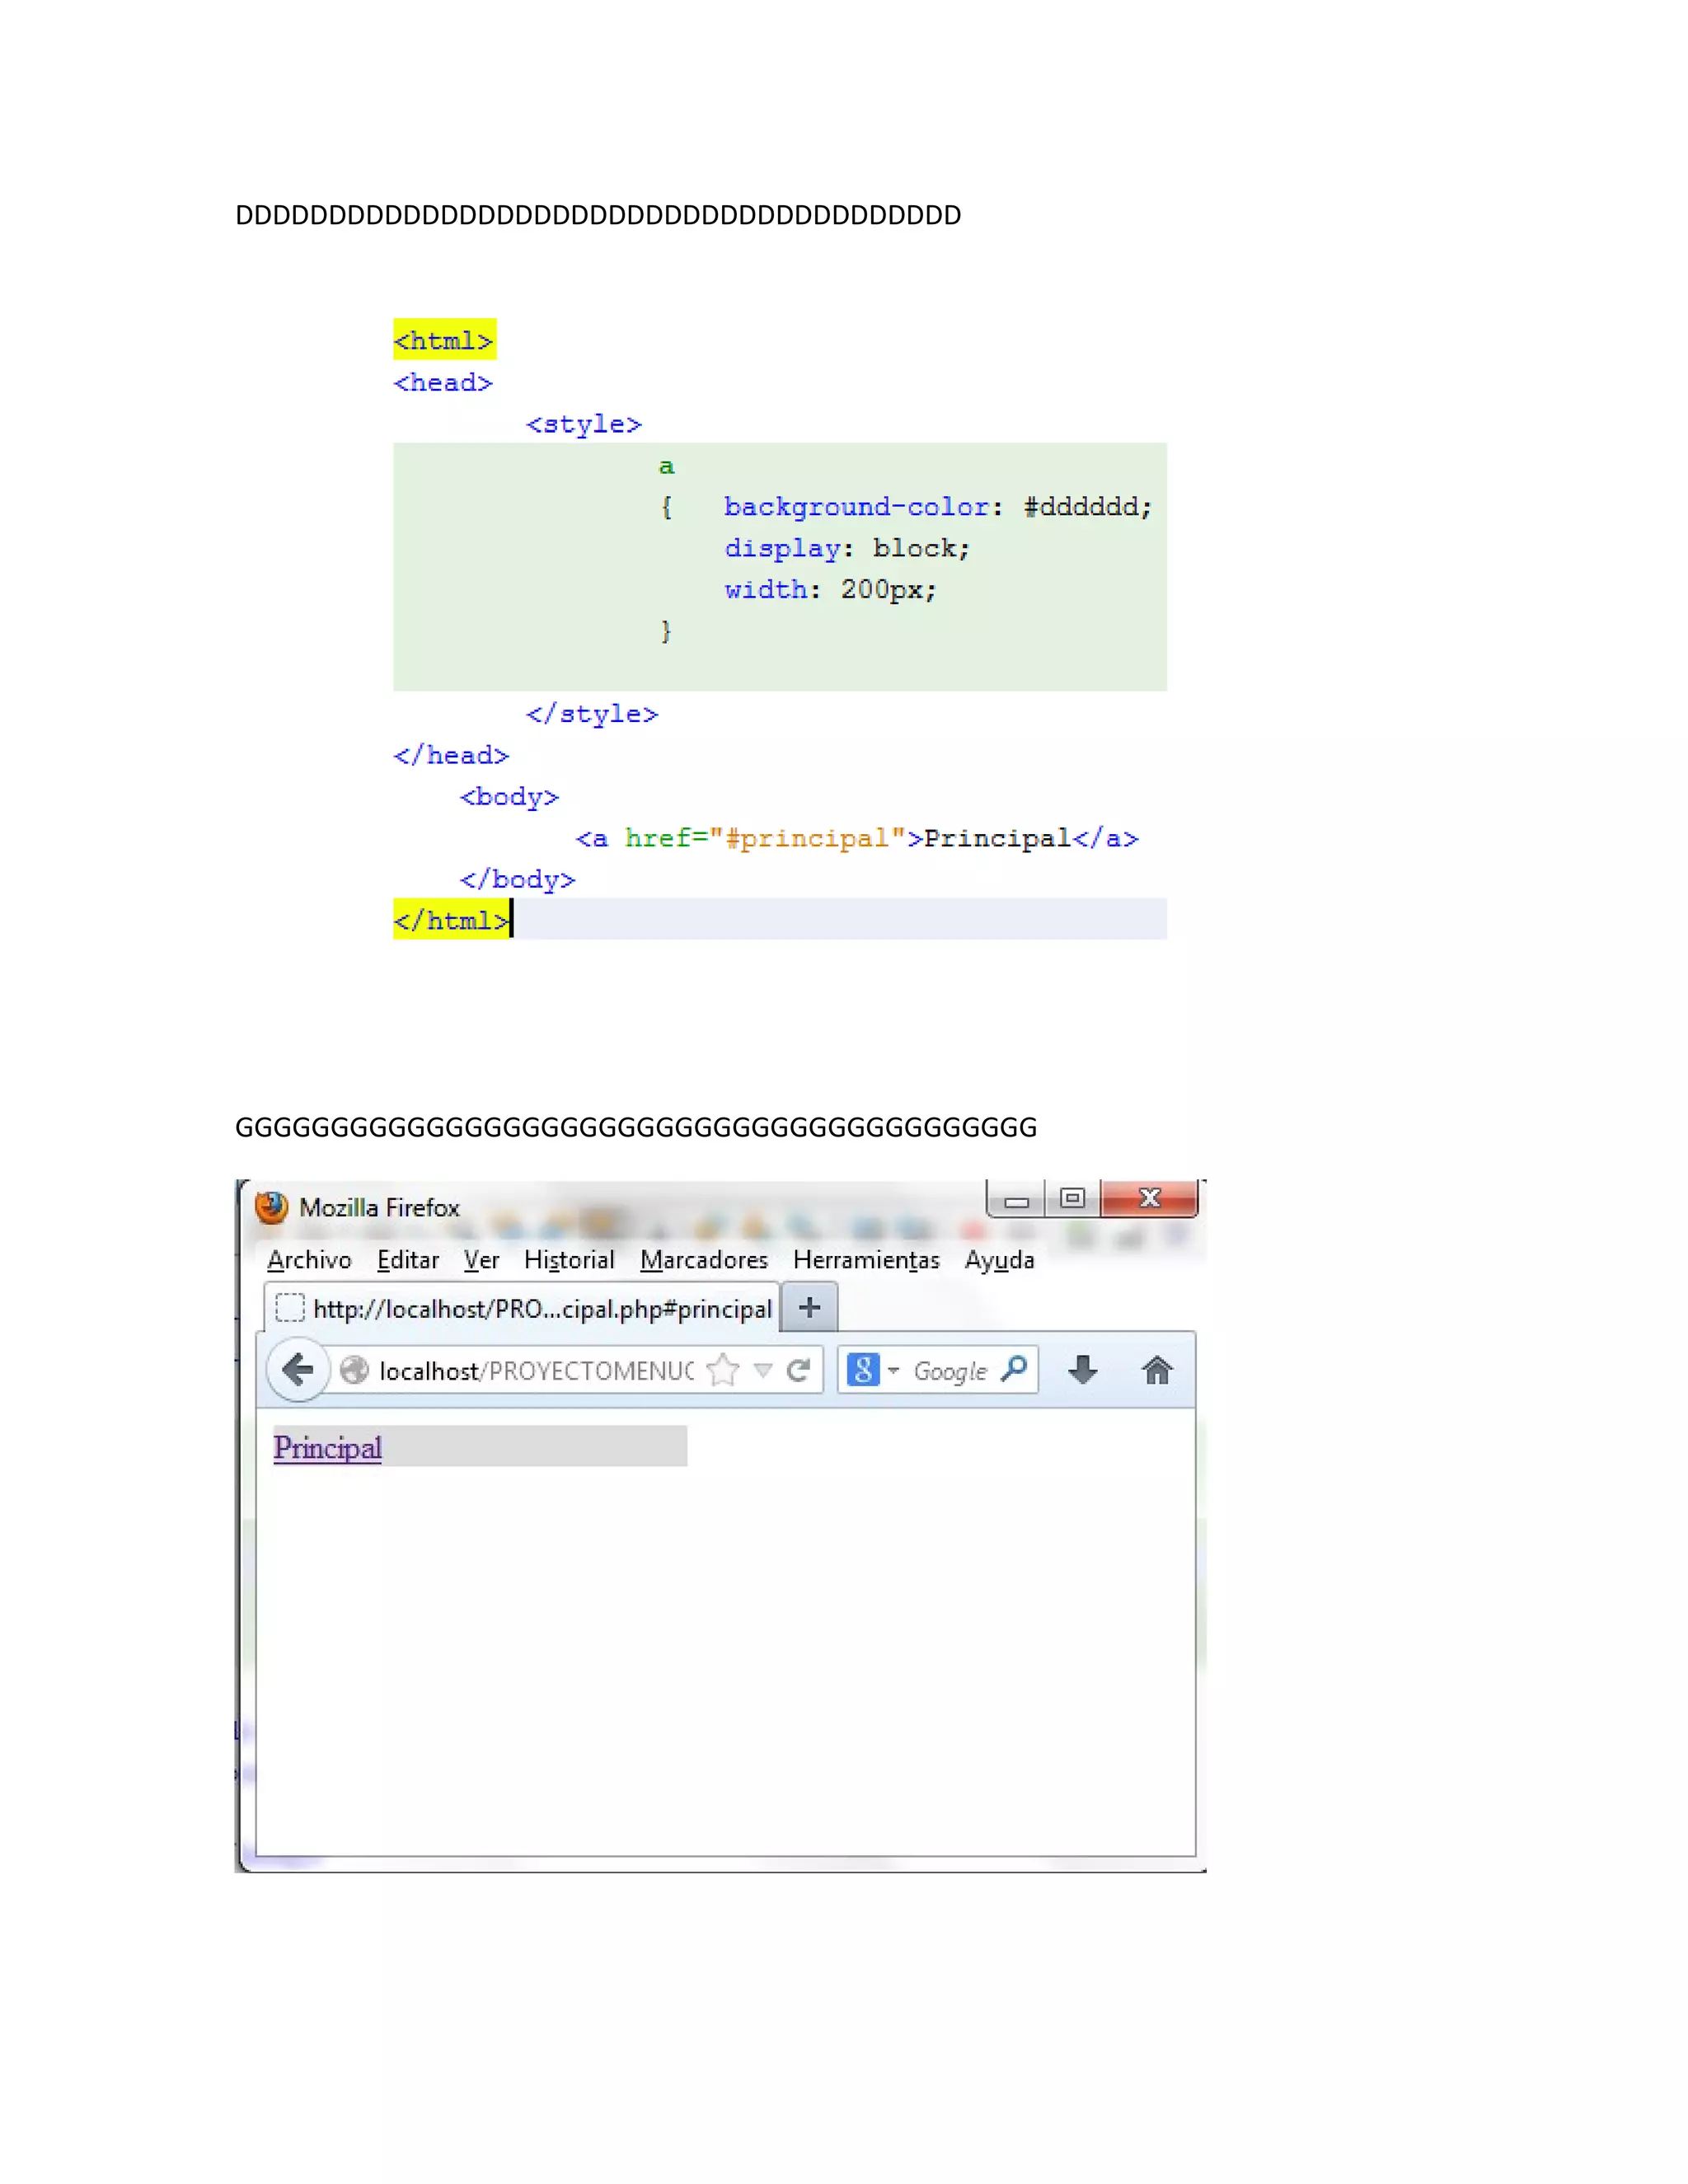
Task: Click the globe site identity icon
Action: pyautogui.click(x=354, y=1370)
